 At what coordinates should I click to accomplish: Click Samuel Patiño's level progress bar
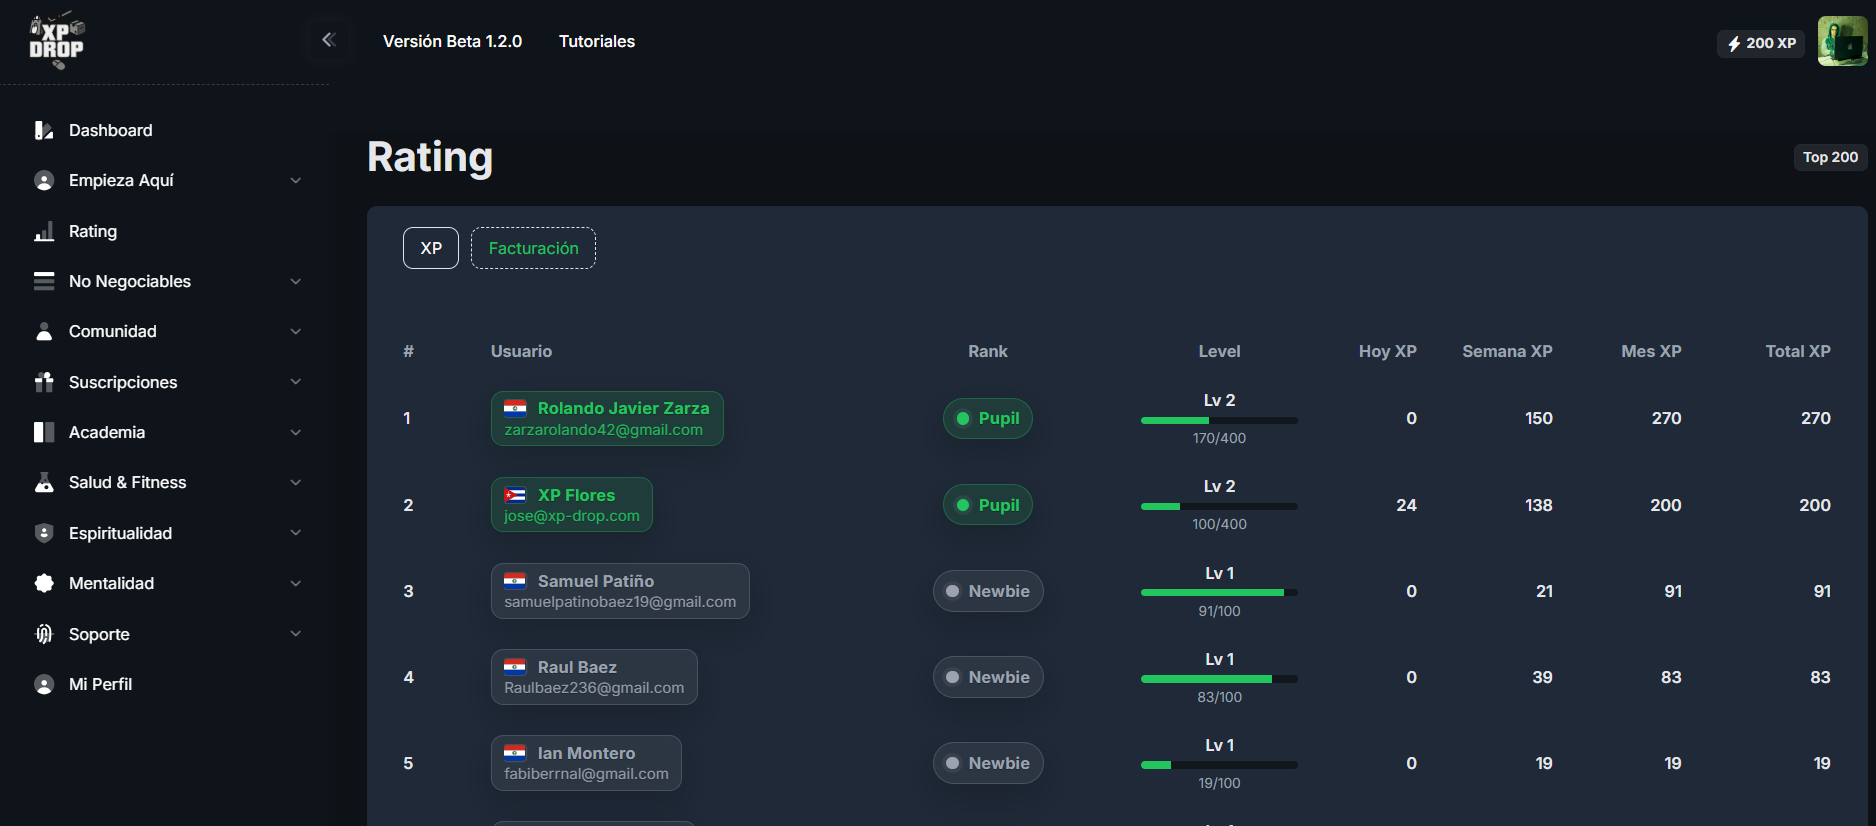coord(1219,593)
